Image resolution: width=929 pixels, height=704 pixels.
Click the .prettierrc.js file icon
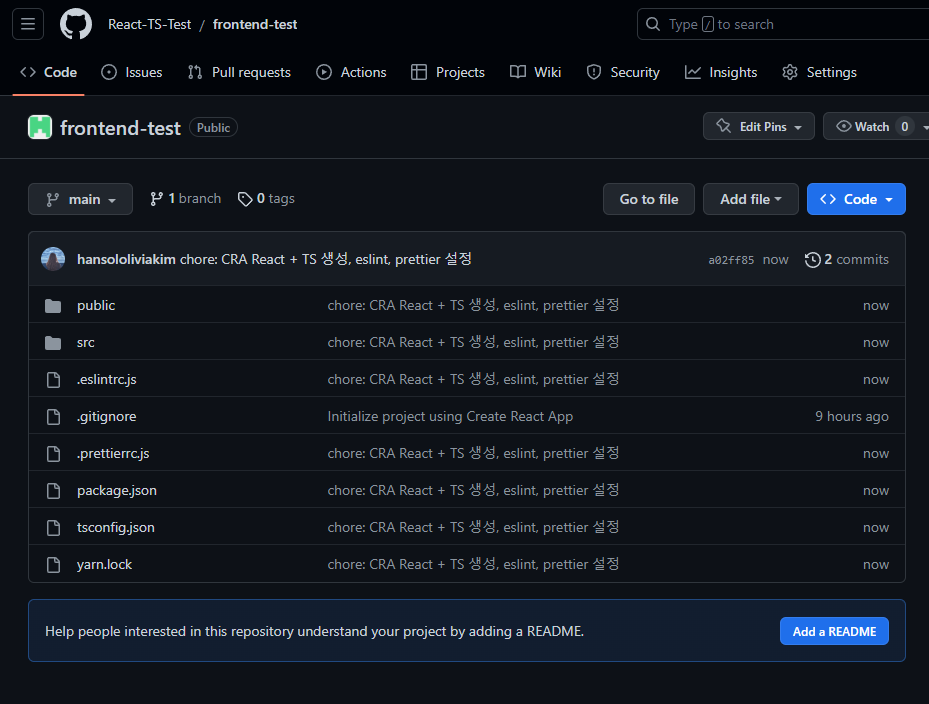tap(53, 453)
